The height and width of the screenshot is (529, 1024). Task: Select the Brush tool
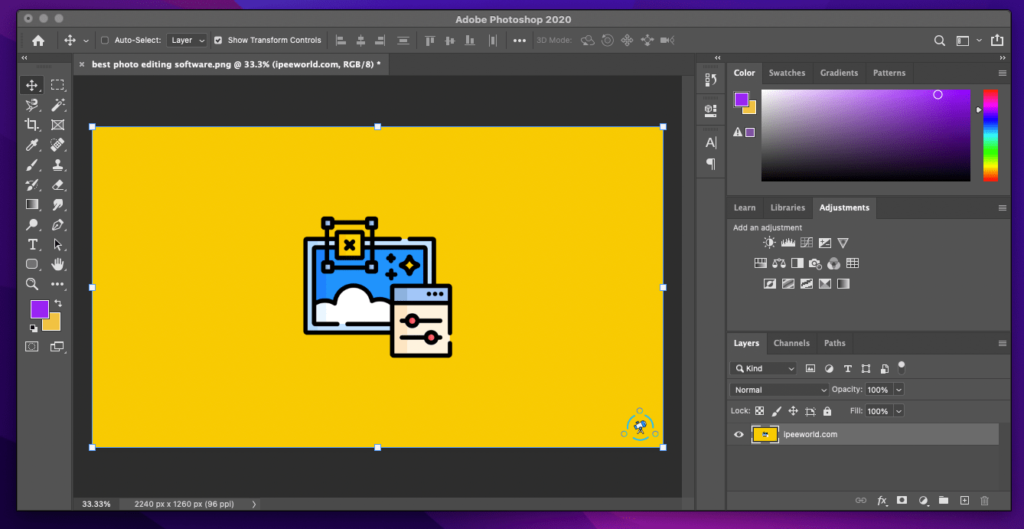[31, 165]
